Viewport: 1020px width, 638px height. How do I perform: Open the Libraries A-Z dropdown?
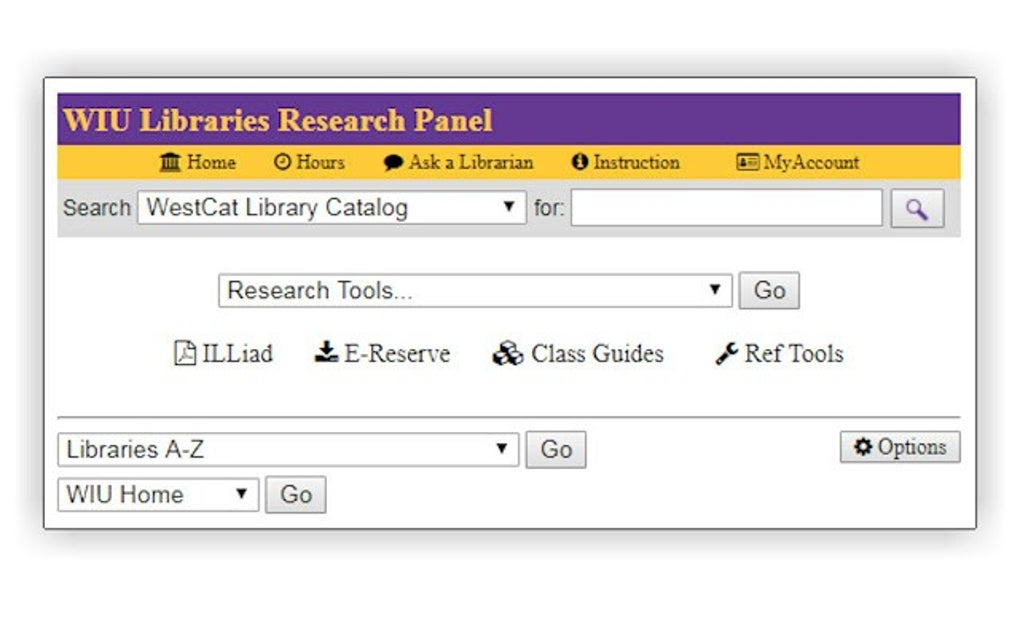pos(286,449)
